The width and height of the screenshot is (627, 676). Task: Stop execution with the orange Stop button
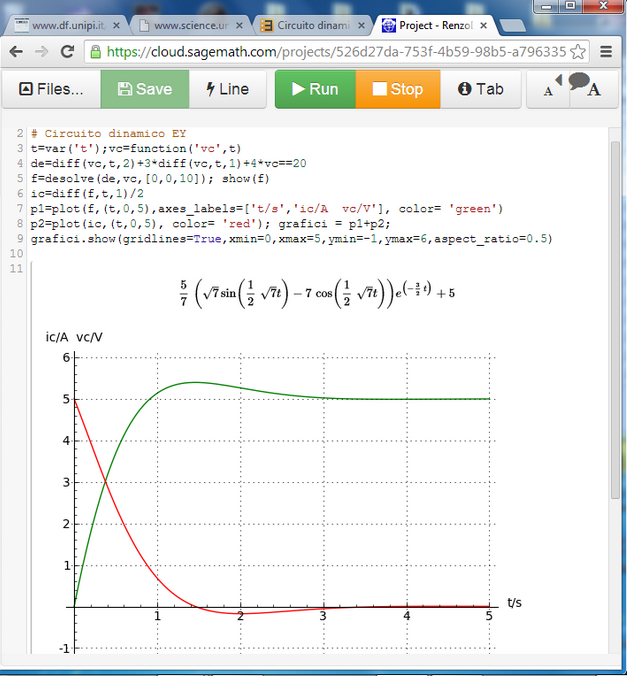point(397,89)
